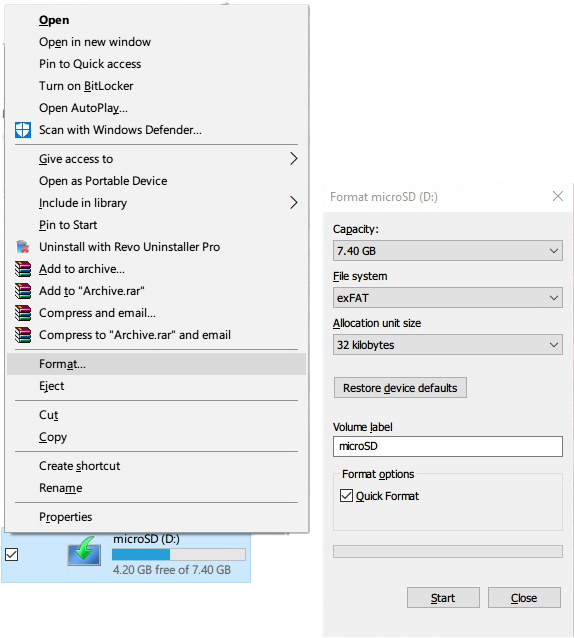Click the microSD (D:) drive label
The width and height of the screenshot is (574, 638).
click(x=146, y=539)
